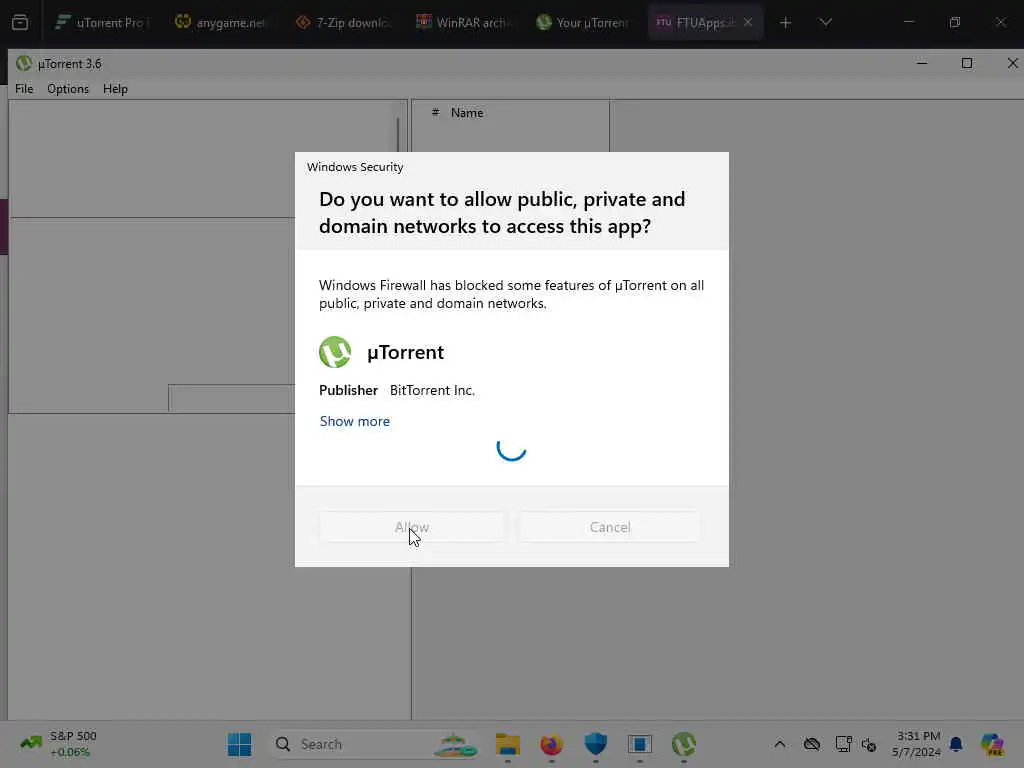Open the Help menu in µTorrent
Viewport: 1024px width, 768px height.
pos(115,89)
